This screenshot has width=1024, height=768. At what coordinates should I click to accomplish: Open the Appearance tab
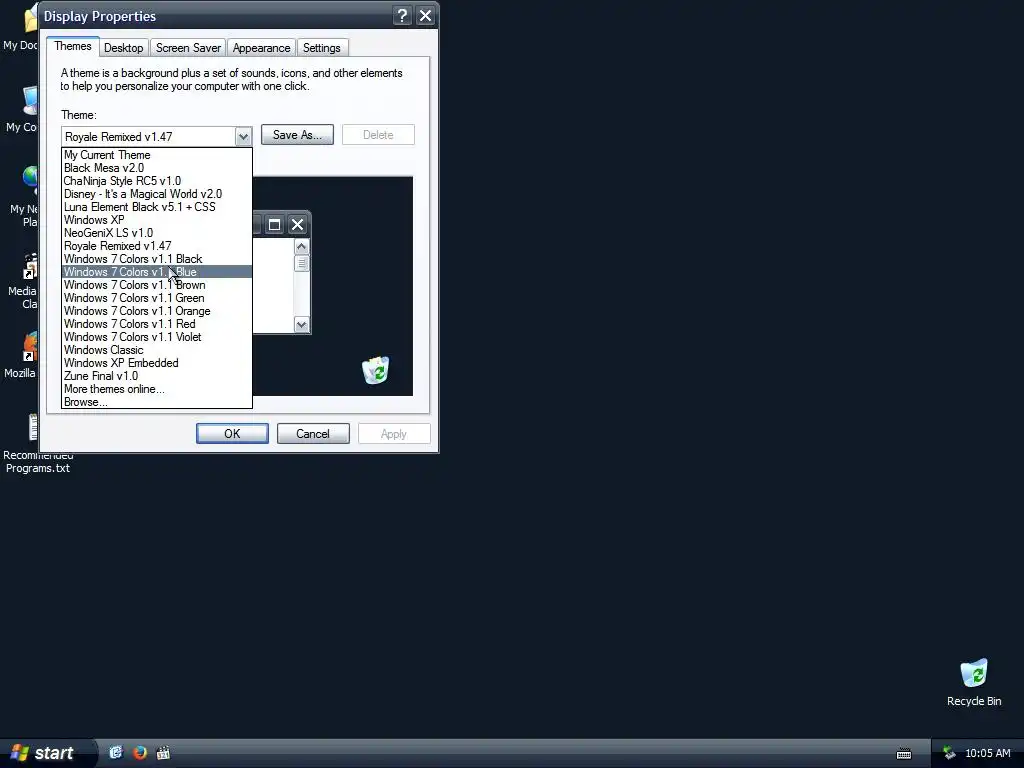[261, 48]
